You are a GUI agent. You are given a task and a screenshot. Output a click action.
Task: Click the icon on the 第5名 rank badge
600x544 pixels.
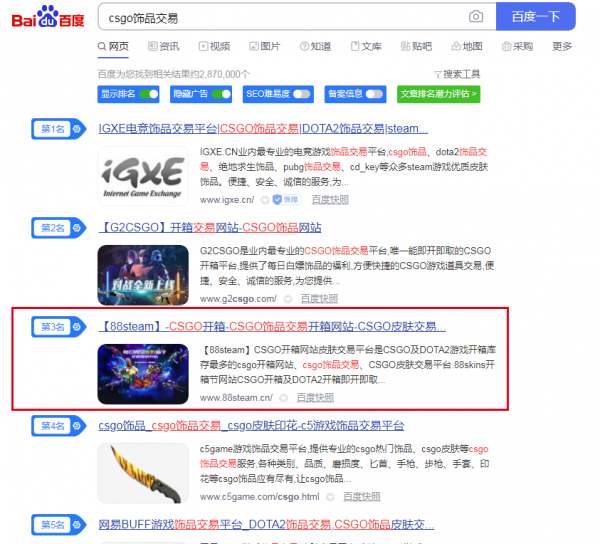(77, 524)
